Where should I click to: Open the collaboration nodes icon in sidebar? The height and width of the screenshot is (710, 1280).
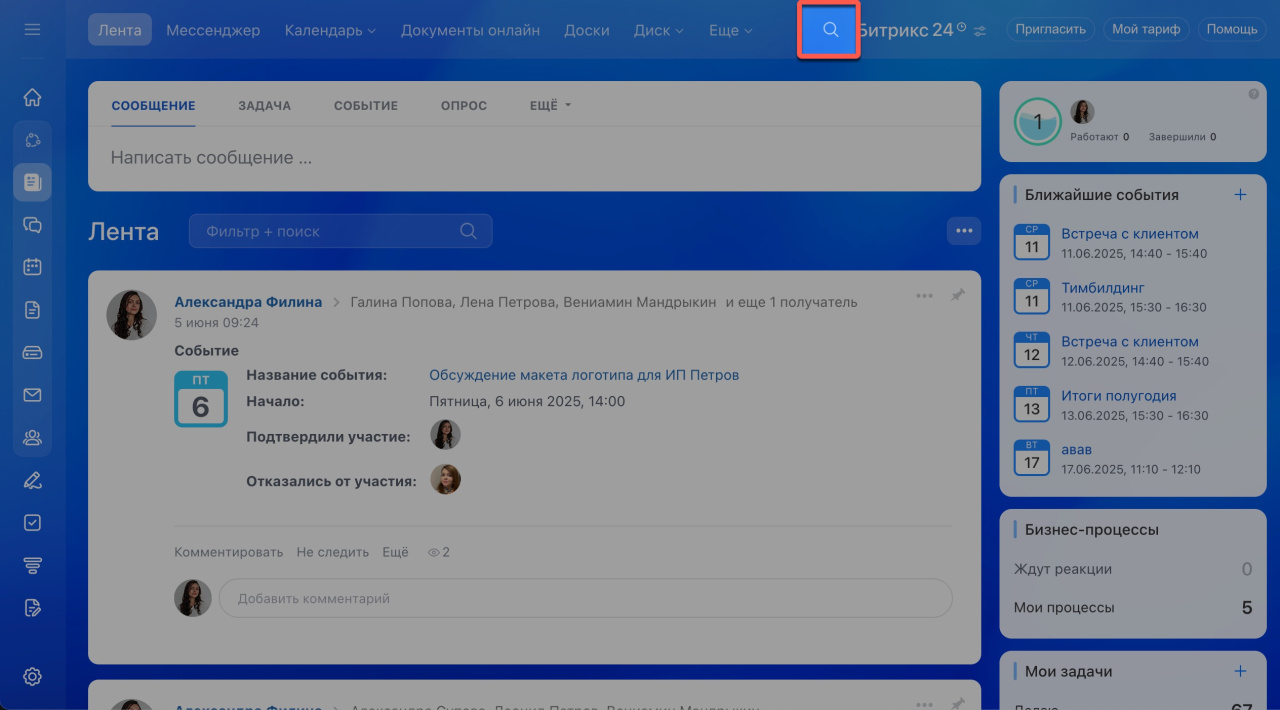(x=32, y=140)
